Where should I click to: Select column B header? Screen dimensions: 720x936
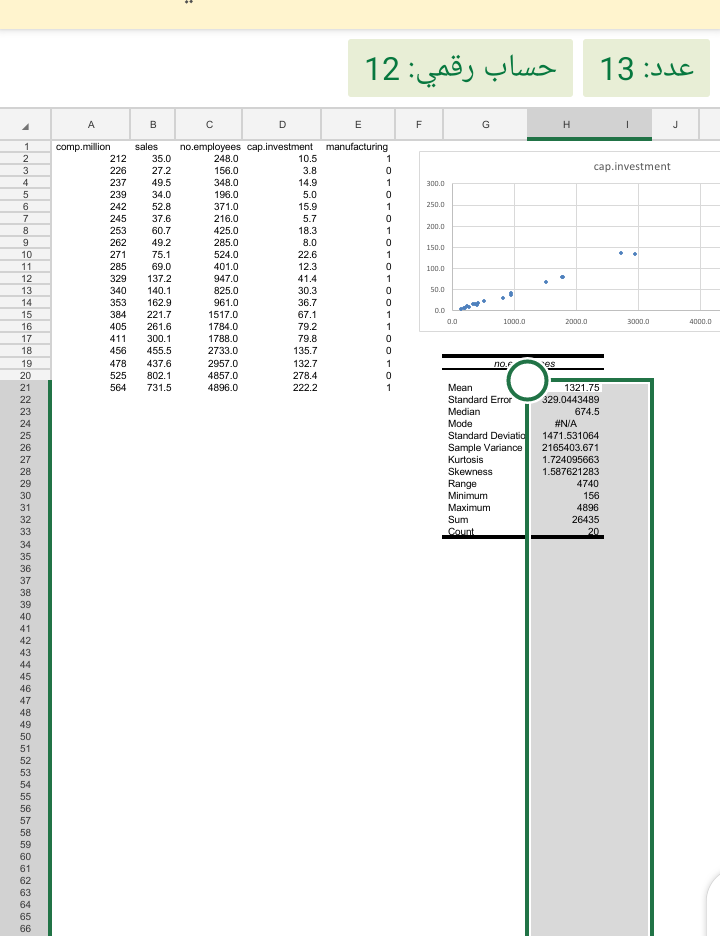(153, 124)
